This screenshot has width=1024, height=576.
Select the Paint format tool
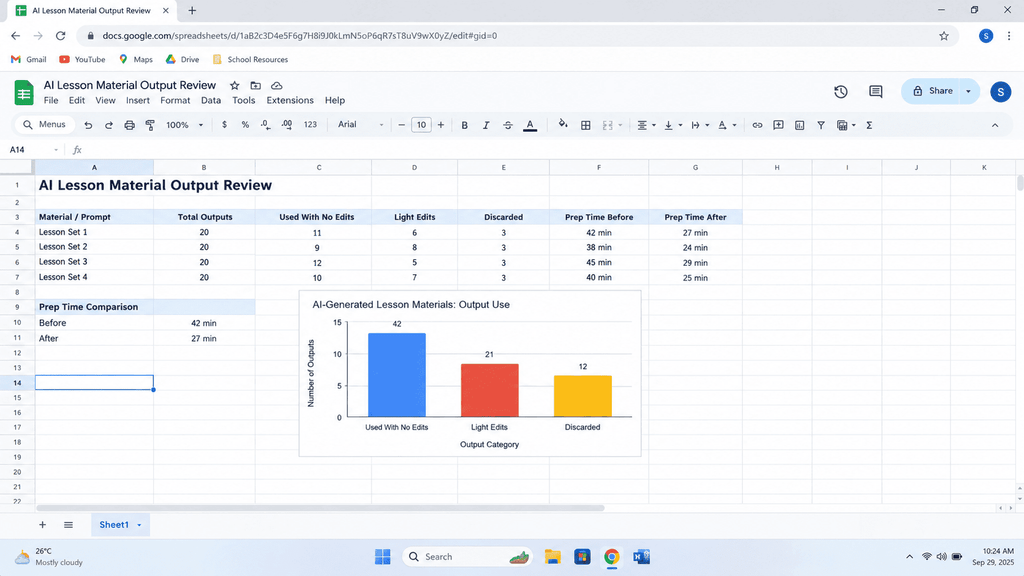pos(150,125)
